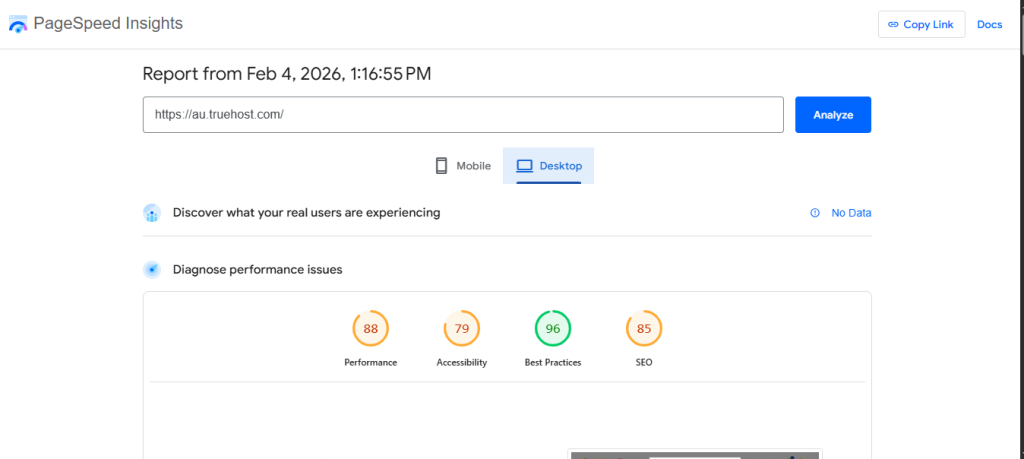
Task: Click the Analyze button
Action: pos(833,115)
